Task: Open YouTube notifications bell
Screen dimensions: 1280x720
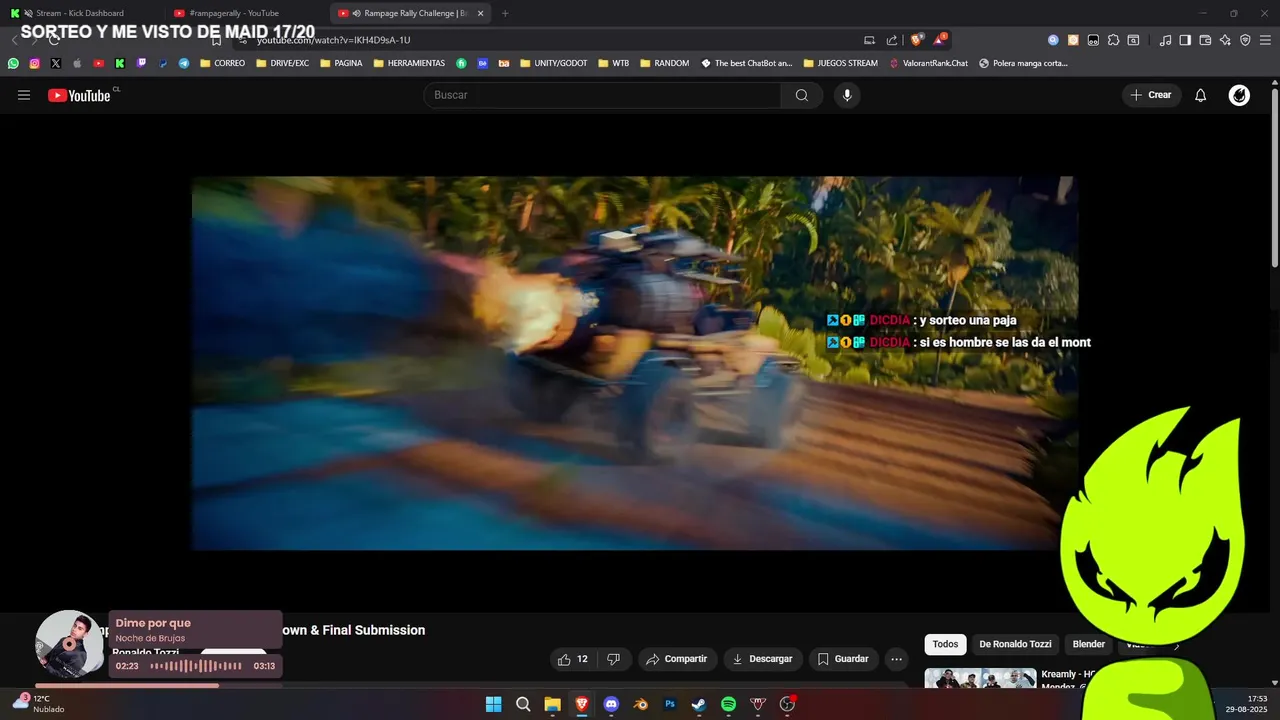Action: (1201, 95)
